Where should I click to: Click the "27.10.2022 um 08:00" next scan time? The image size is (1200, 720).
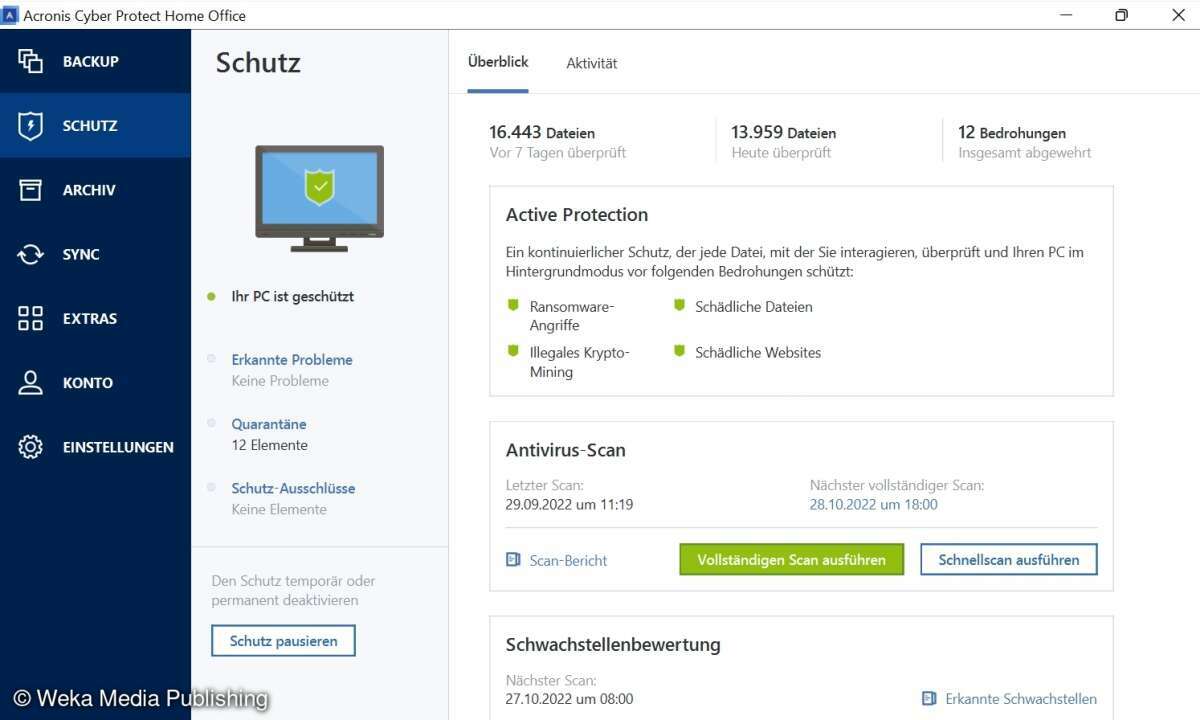(x=569, y=699)
